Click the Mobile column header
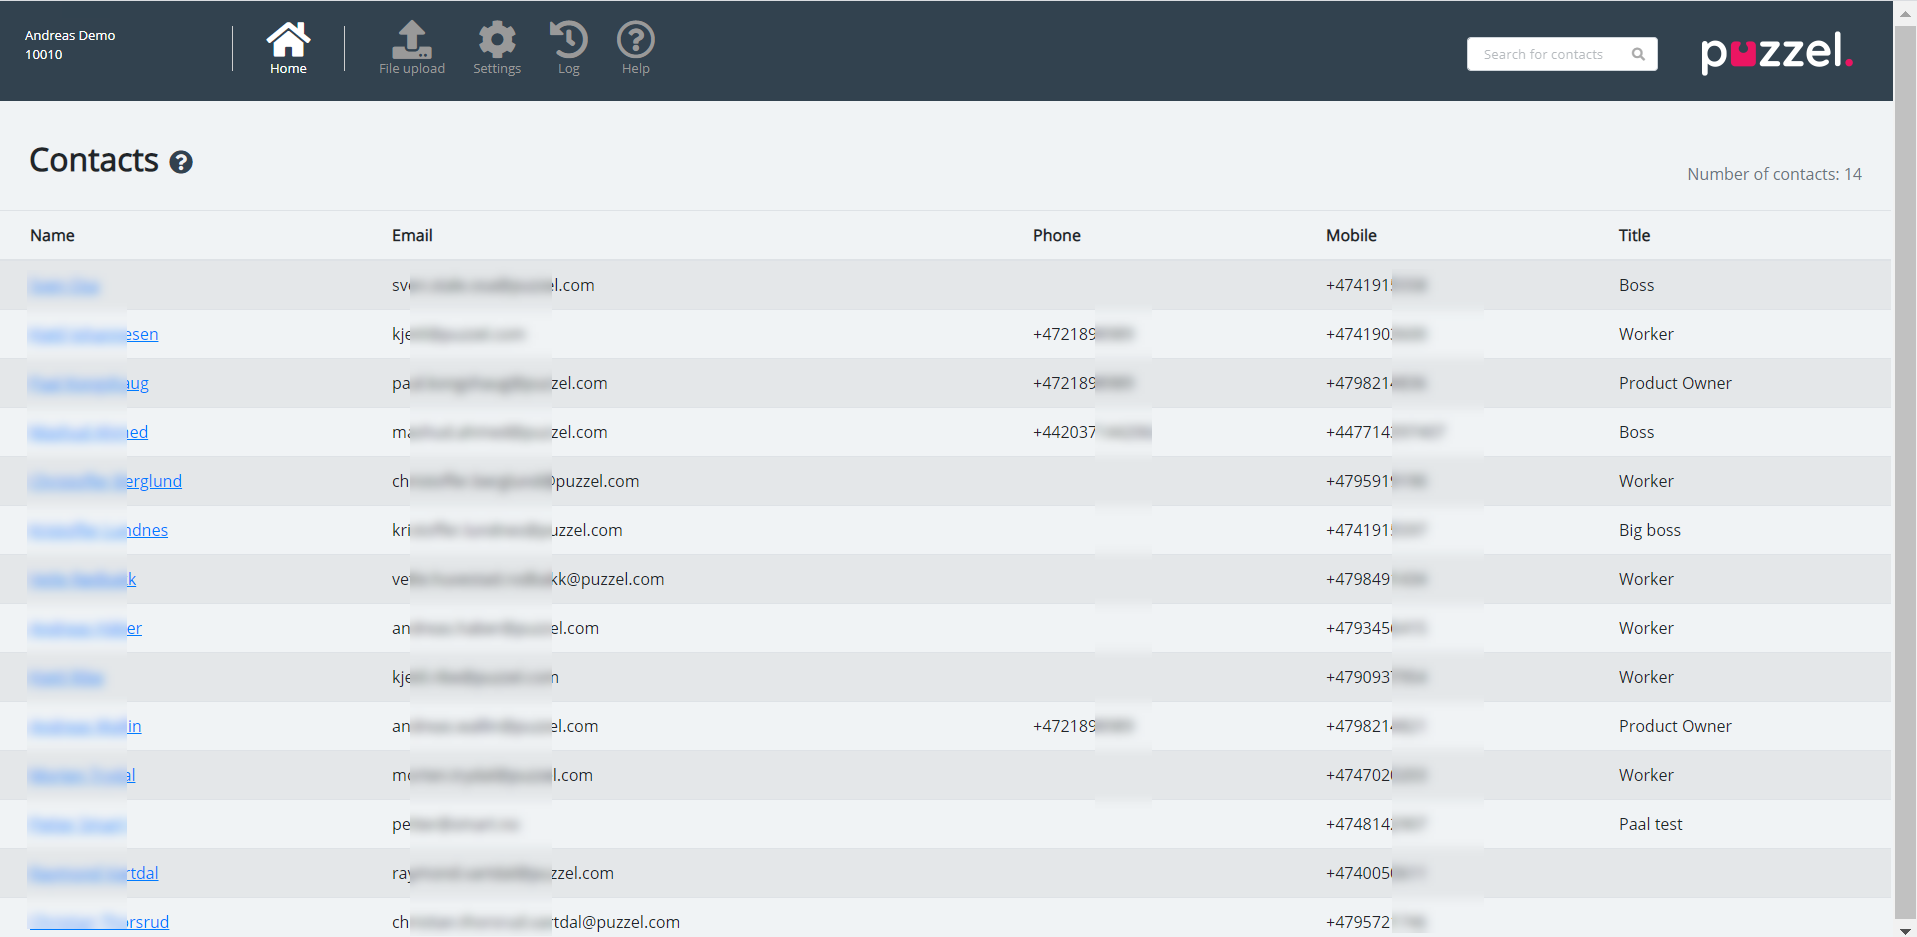The image size is (1917, 937). coord(1351,236)
